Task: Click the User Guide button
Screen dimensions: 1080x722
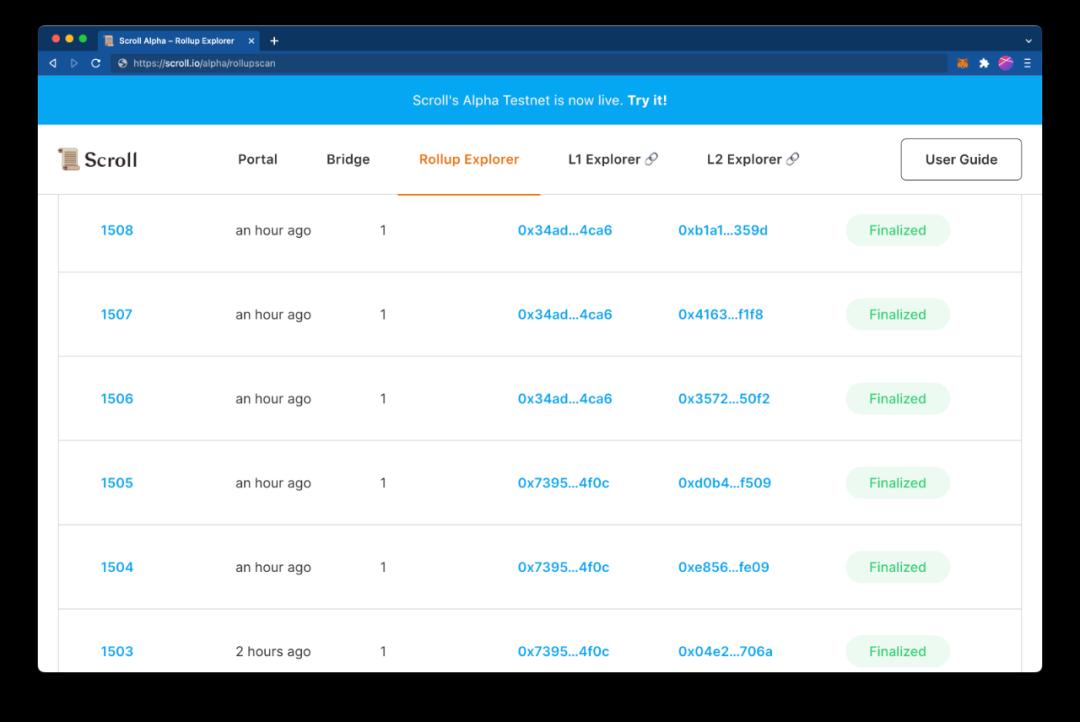Action: tap(961, 159)
